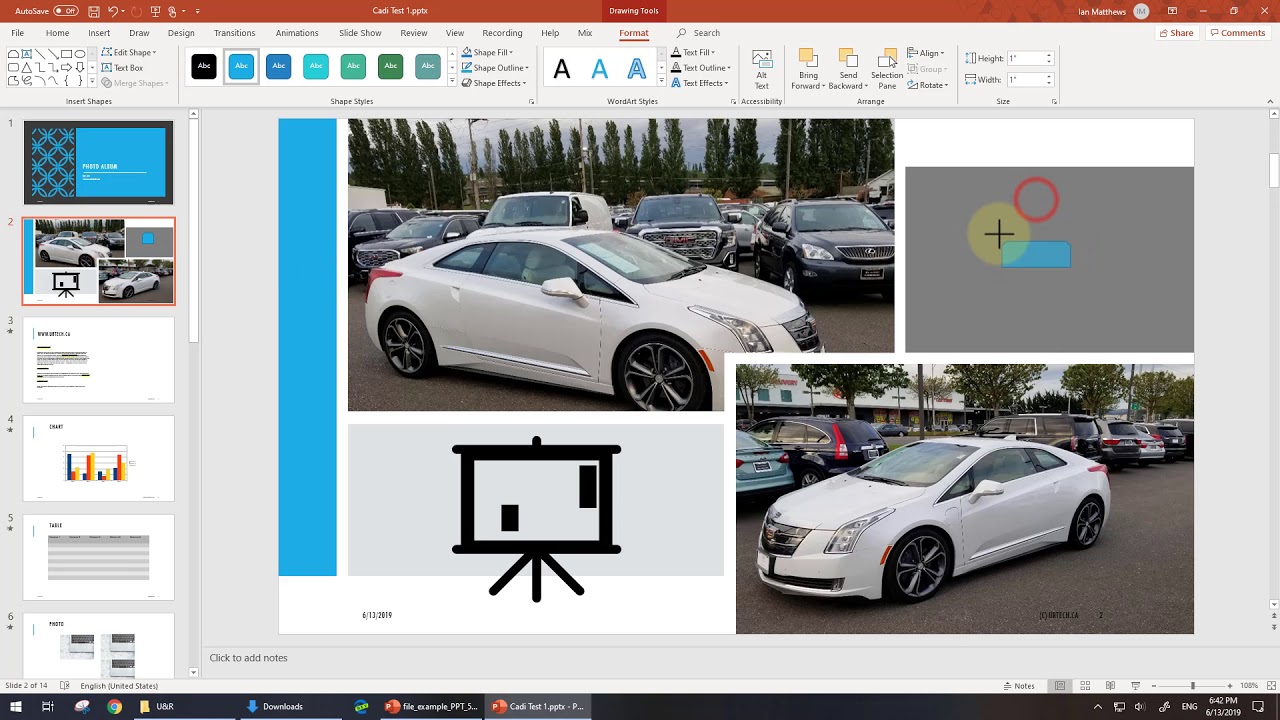The image size is (1280, 720).
Task: Open Shape Styles dialog launcher
Action: point(531,102)
